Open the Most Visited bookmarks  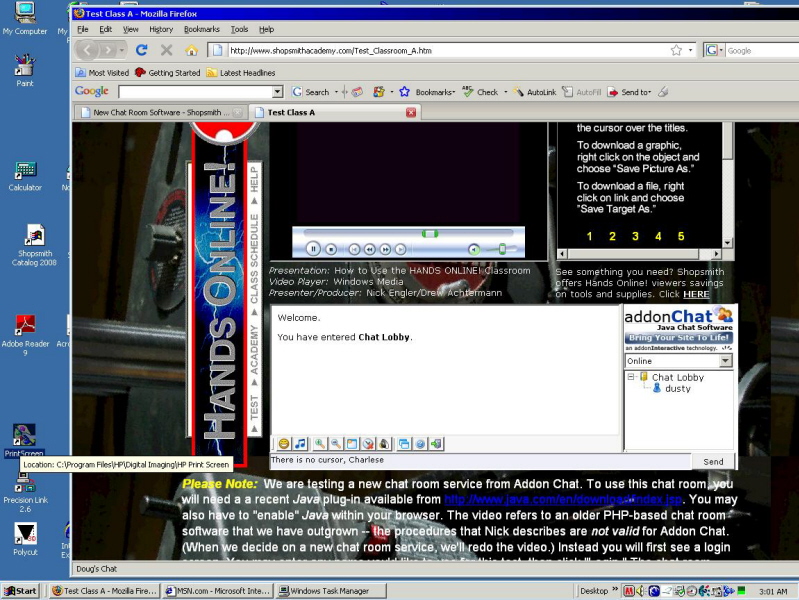(102, 72)
